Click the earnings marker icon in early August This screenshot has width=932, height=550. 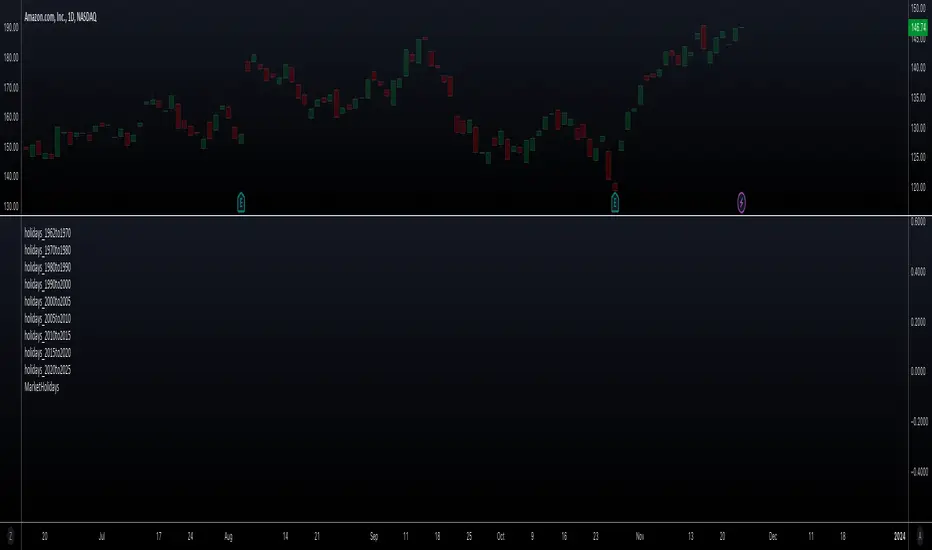(241, 203)
